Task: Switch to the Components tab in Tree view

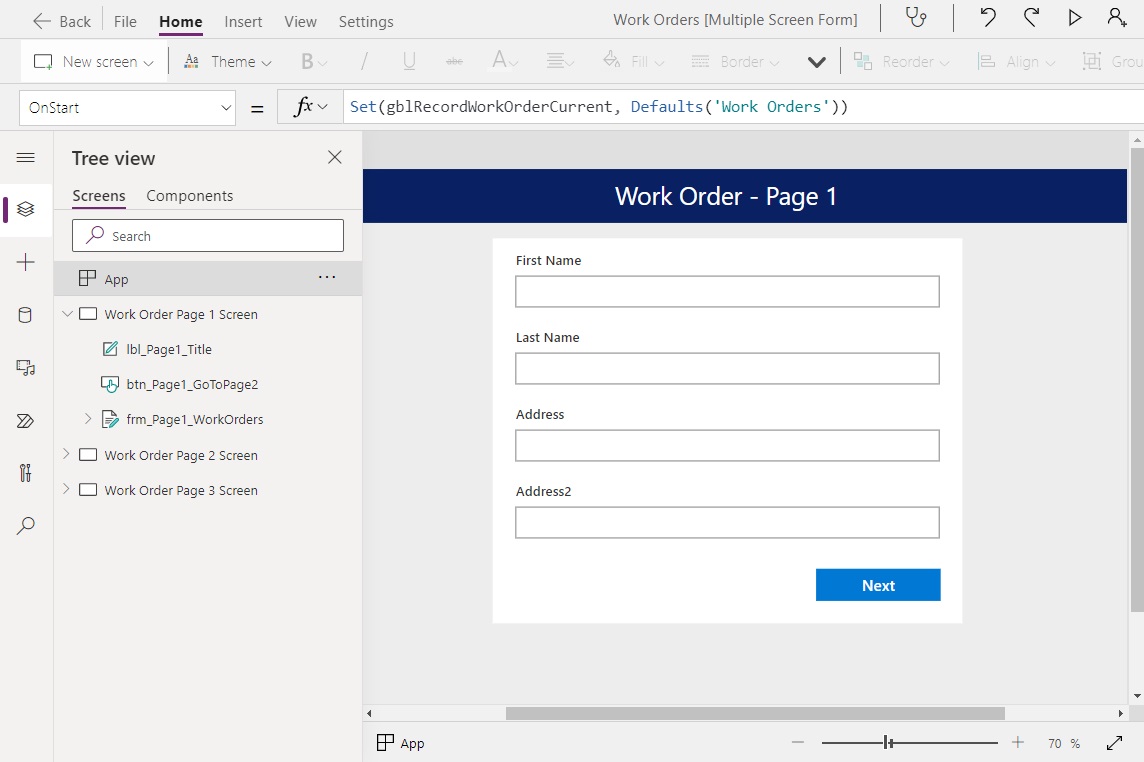Action: [x=189, y=196]
